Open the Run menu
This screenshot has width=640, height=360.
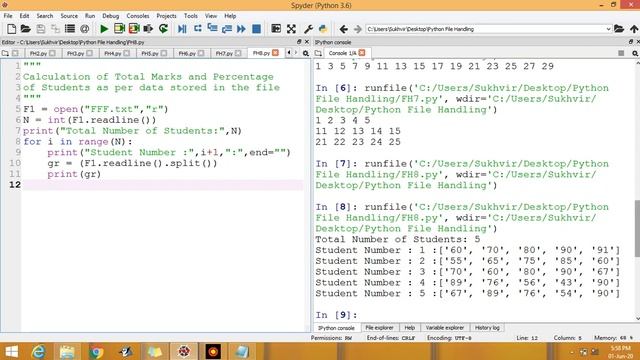pyautogui.click(x=90, y=16)
